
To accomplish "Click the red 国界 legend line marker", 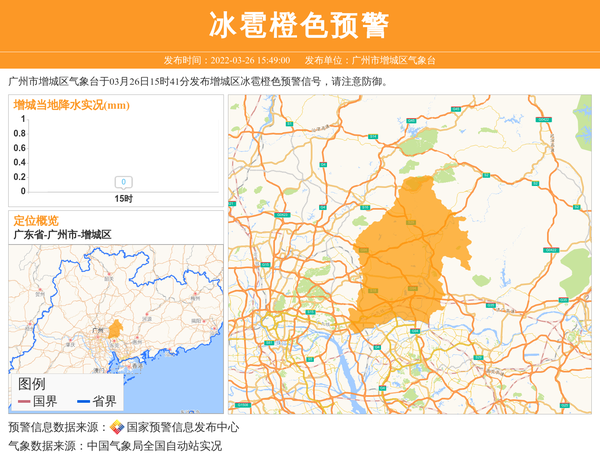I will [24, 402].
